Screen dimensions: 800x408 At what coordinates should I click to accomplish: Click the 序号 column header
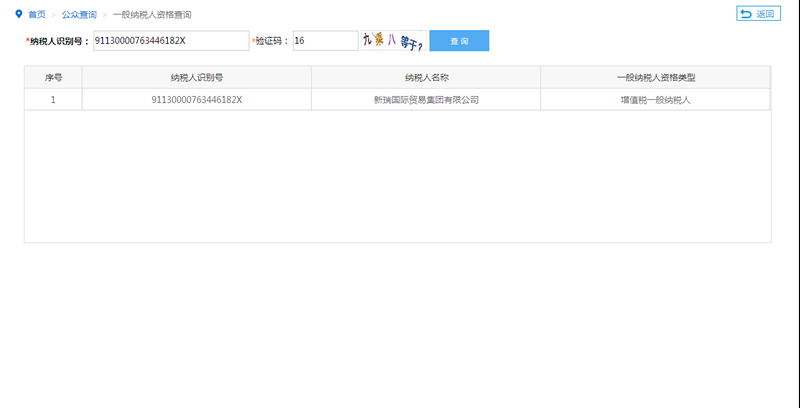click(x=53, y=77)
